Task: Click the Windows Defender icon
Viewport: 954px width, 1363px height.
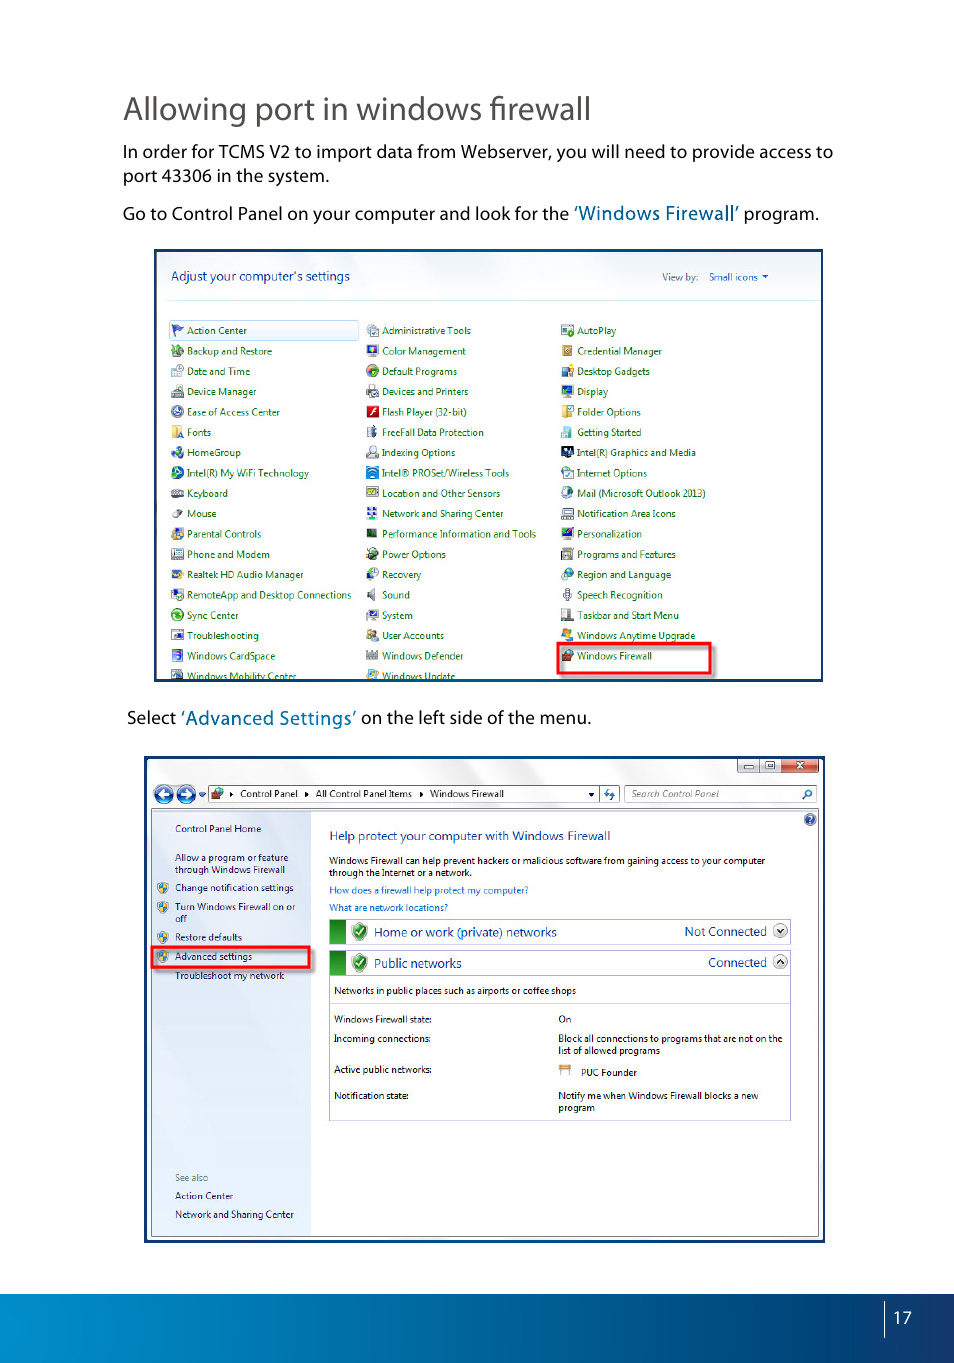Action: pos(372,656)
